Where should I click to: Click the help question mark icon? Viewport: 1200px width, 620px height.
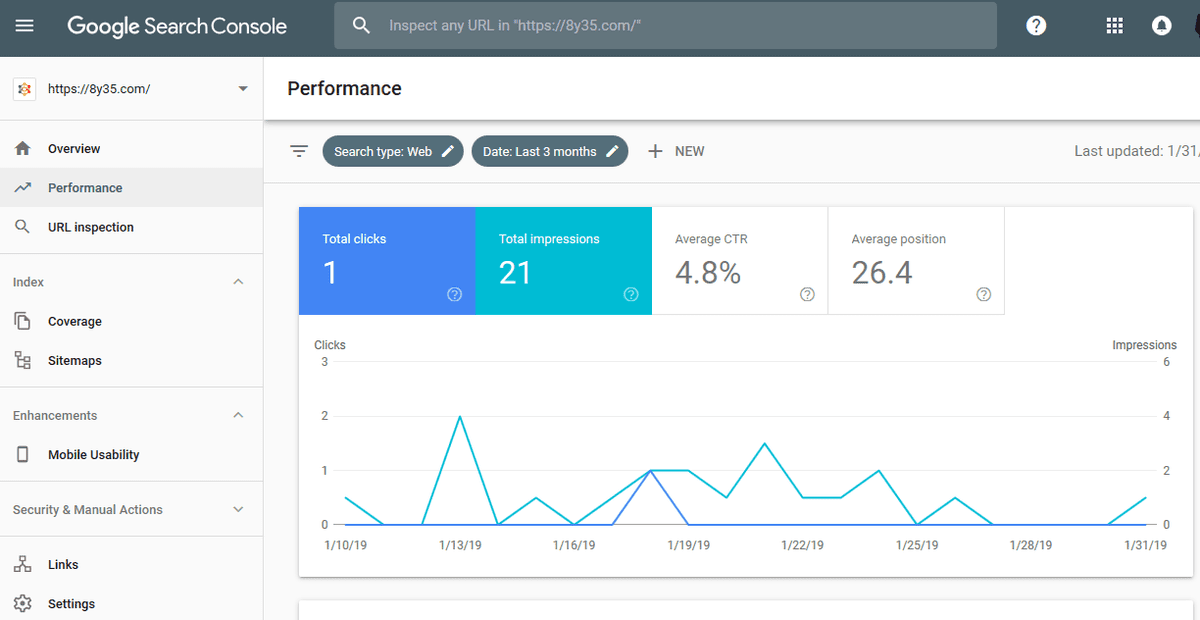[1036, 26]
